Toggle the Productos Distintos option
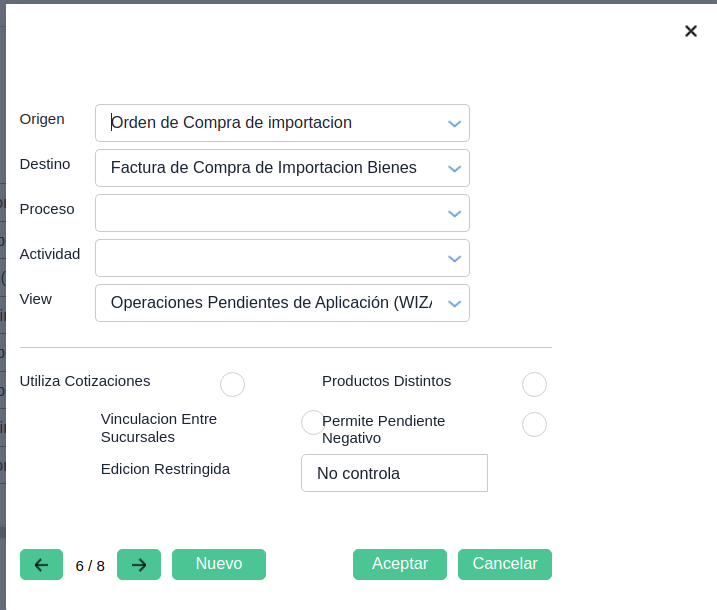The image size is (717, 610). (x=534, y=385)
